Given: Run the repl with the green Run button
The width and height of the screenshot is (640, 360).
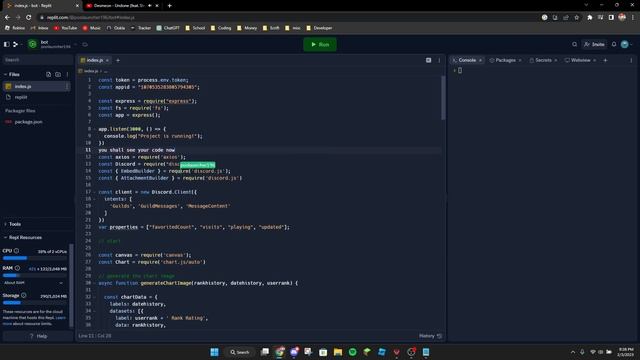Looking at the screenshot, I should point(320,44).
